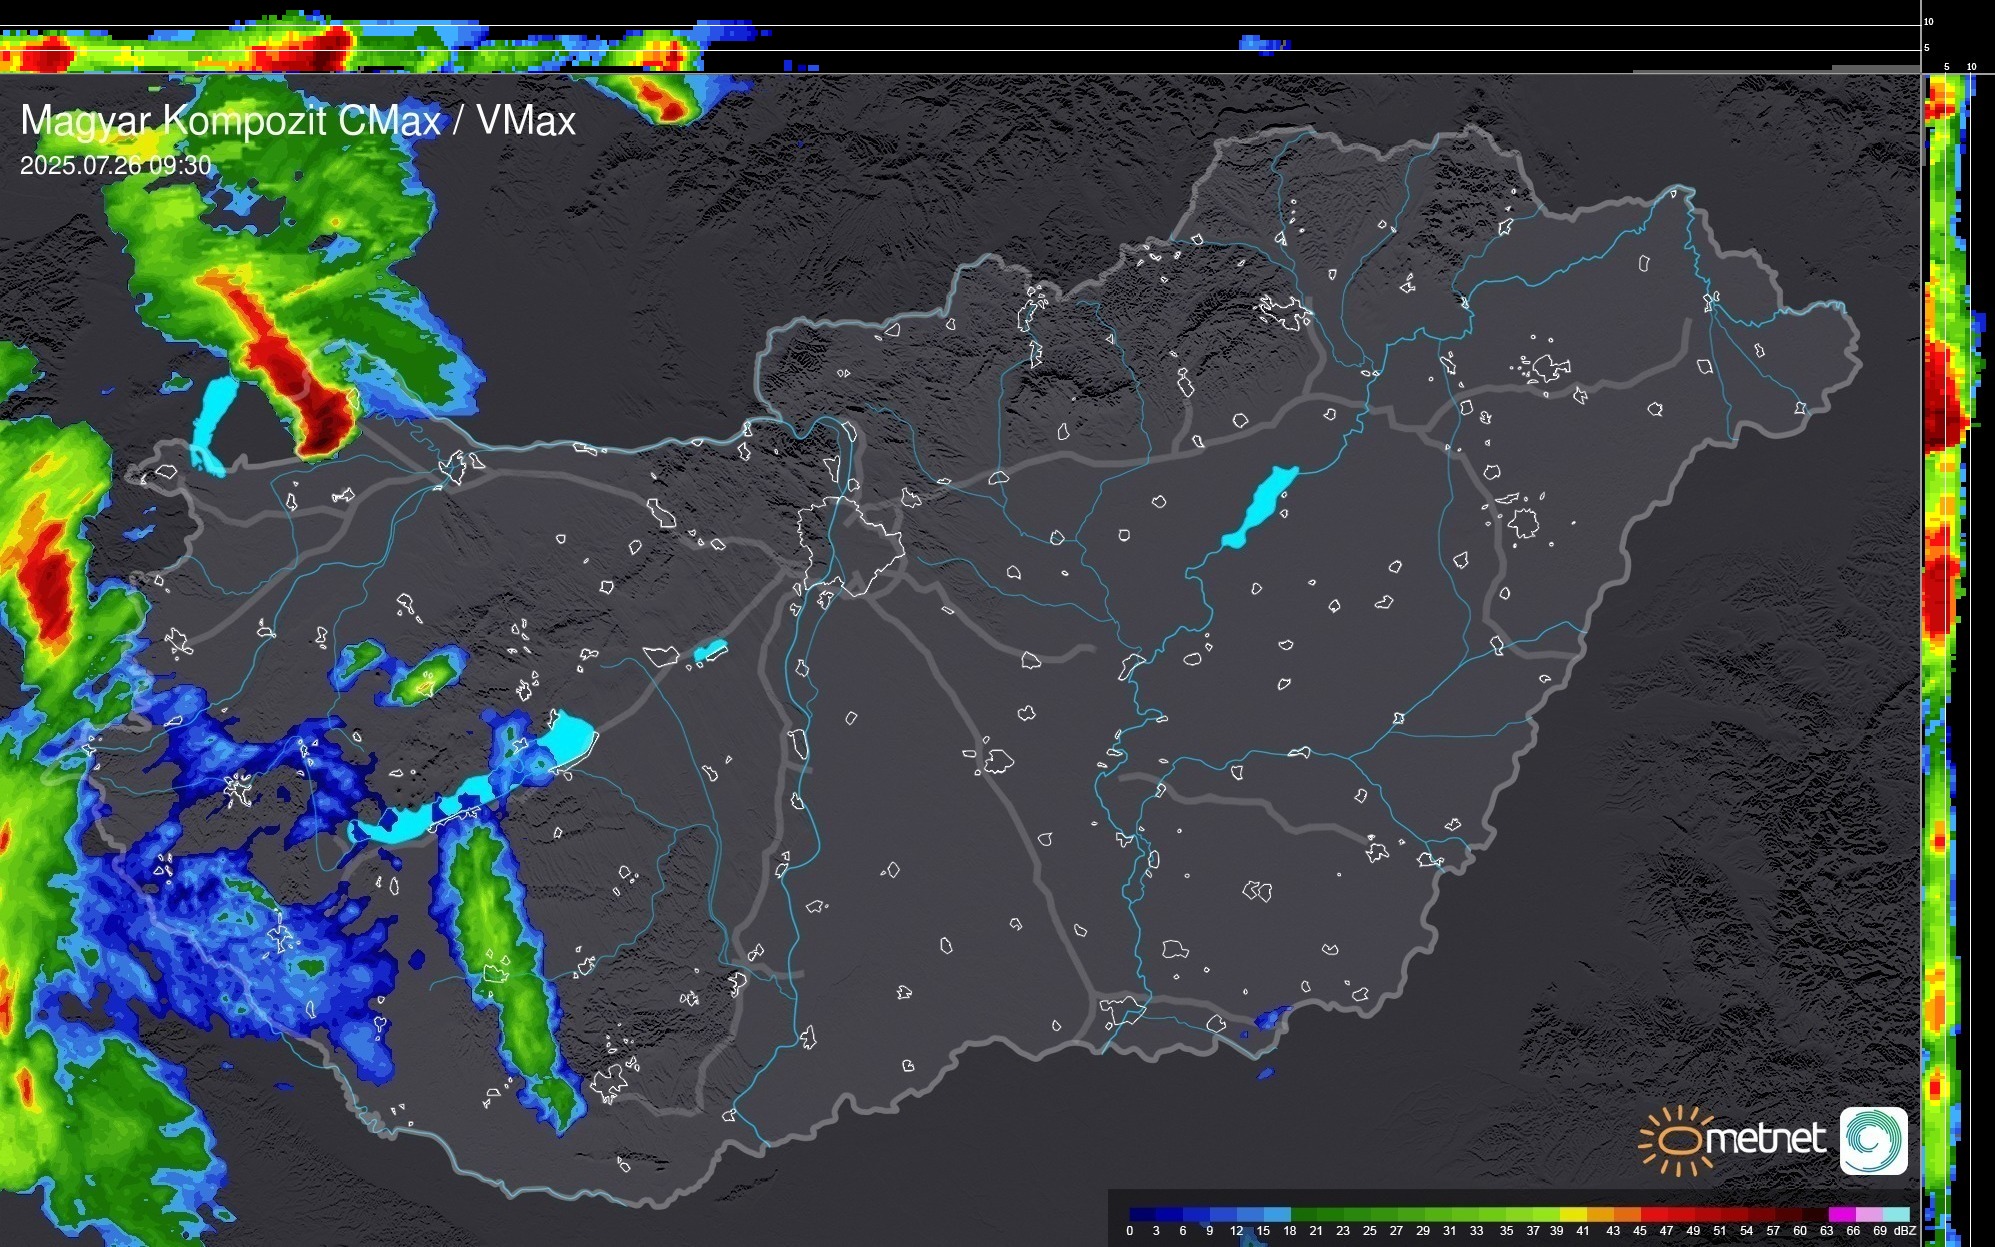Click the small blue echo on southern border
This screenshot has height=1247, width=1995.
[1270, 1018]
